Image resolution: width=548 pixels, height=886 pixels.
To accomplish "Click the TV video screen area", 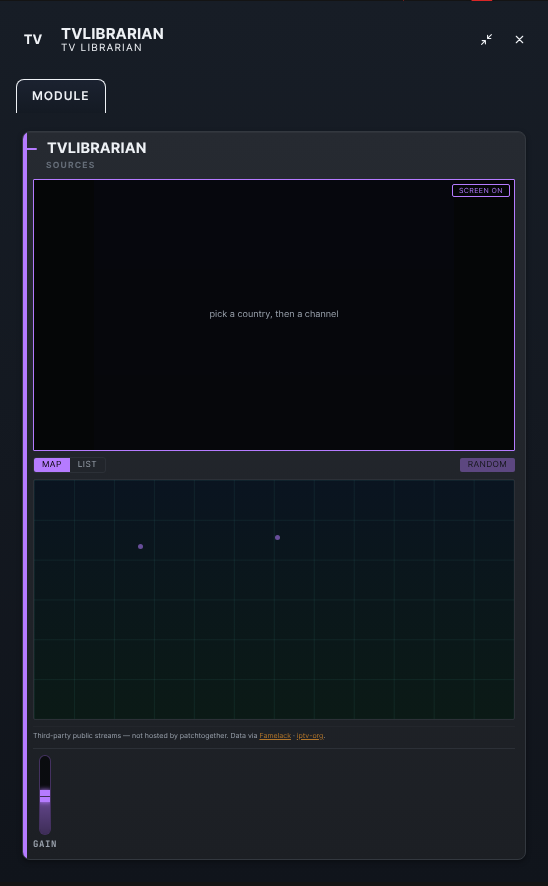I will click(x=274, y=315).
